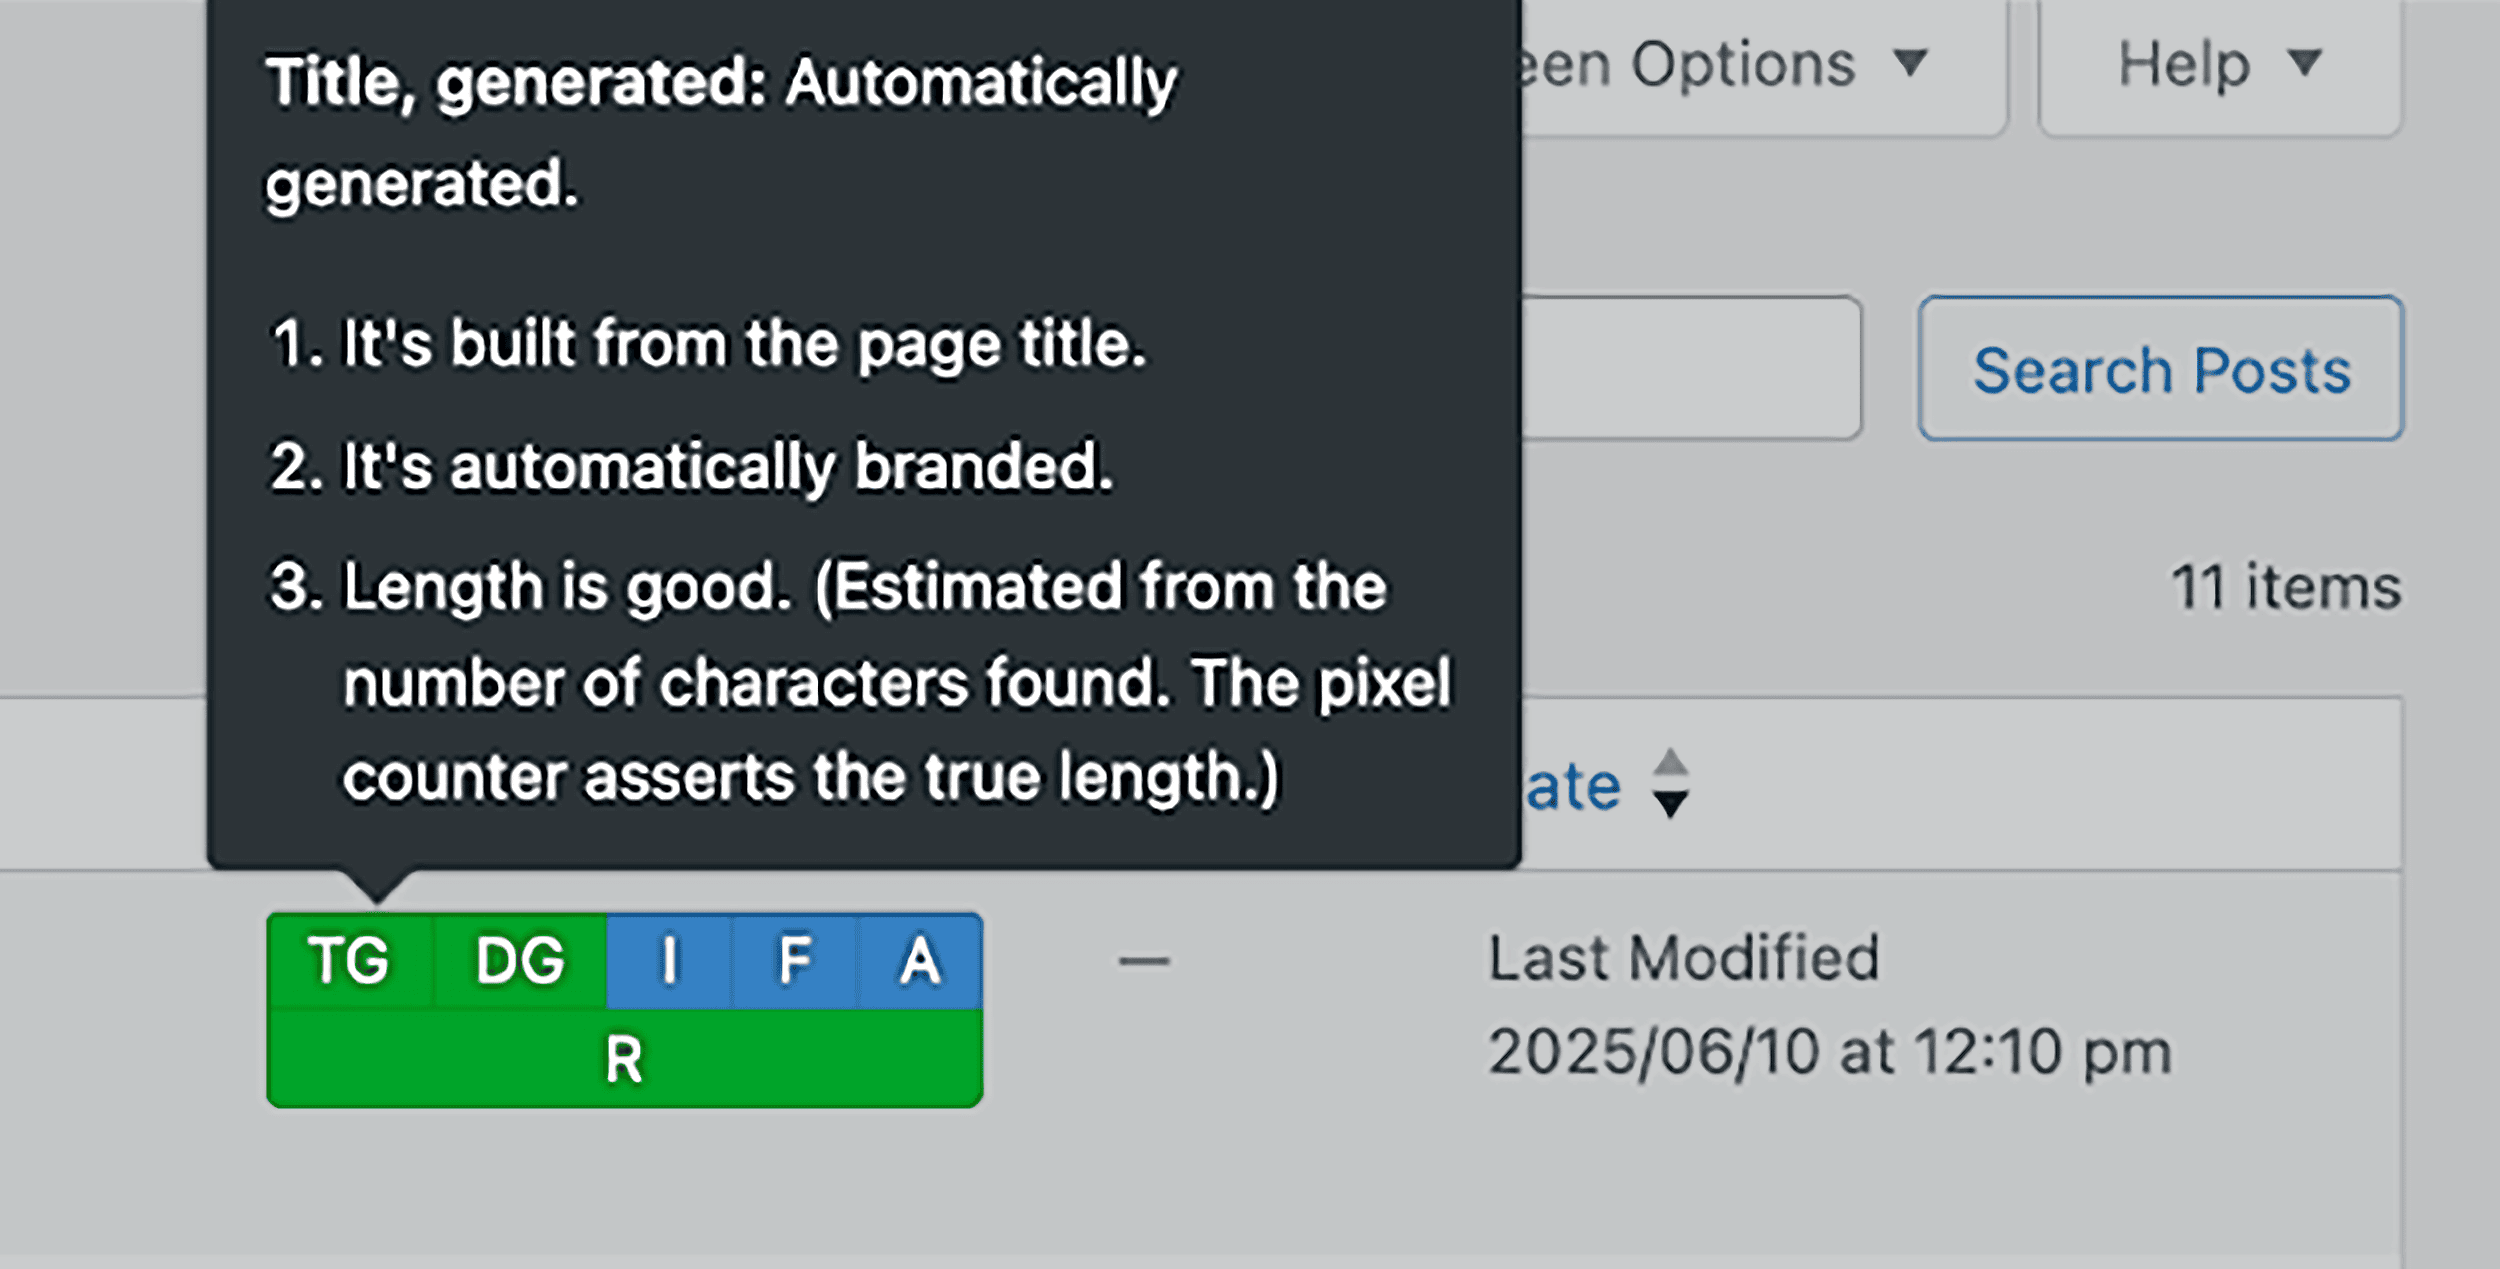Click the Search Posts button
This screenshot has width=2500, height=1269.
2160,368
